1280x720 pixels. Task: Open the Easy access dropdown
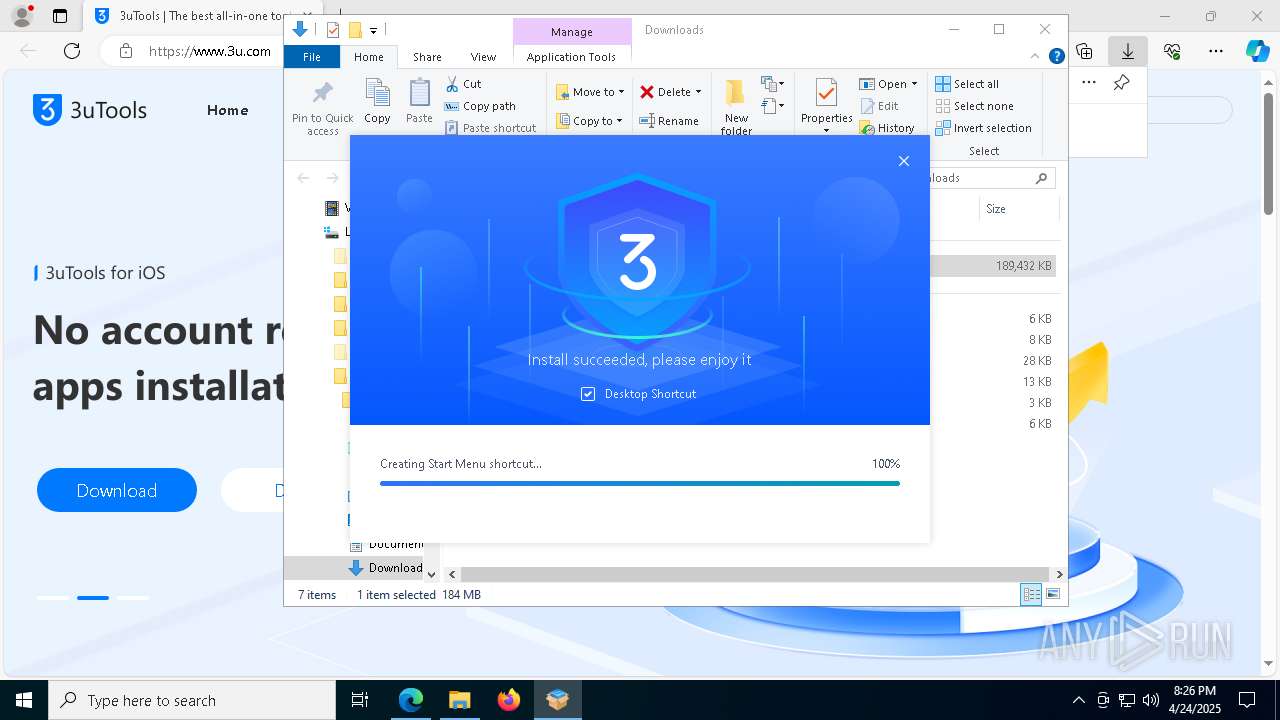[772, 106]
